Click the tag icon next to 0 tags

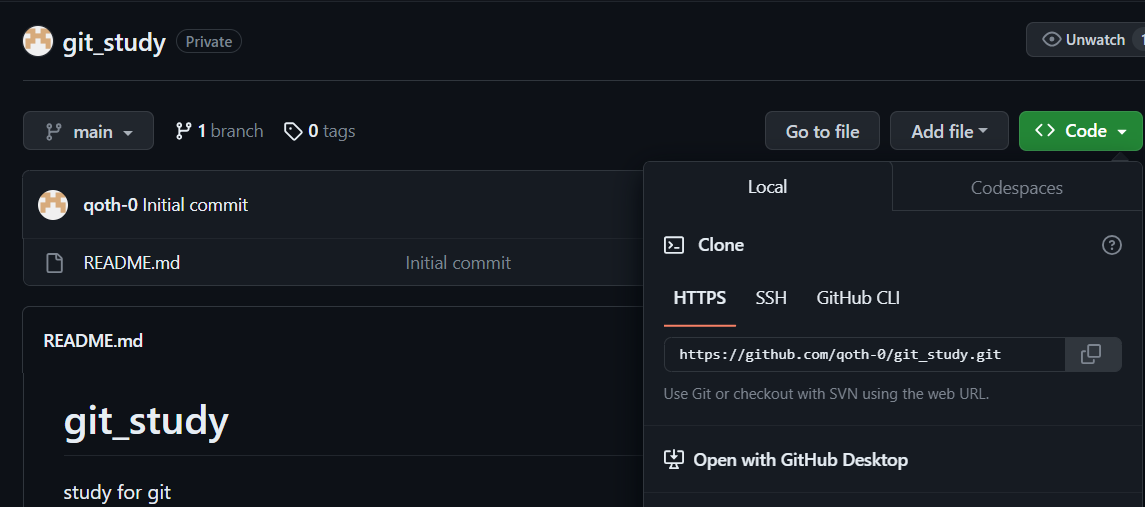point(293,131)
